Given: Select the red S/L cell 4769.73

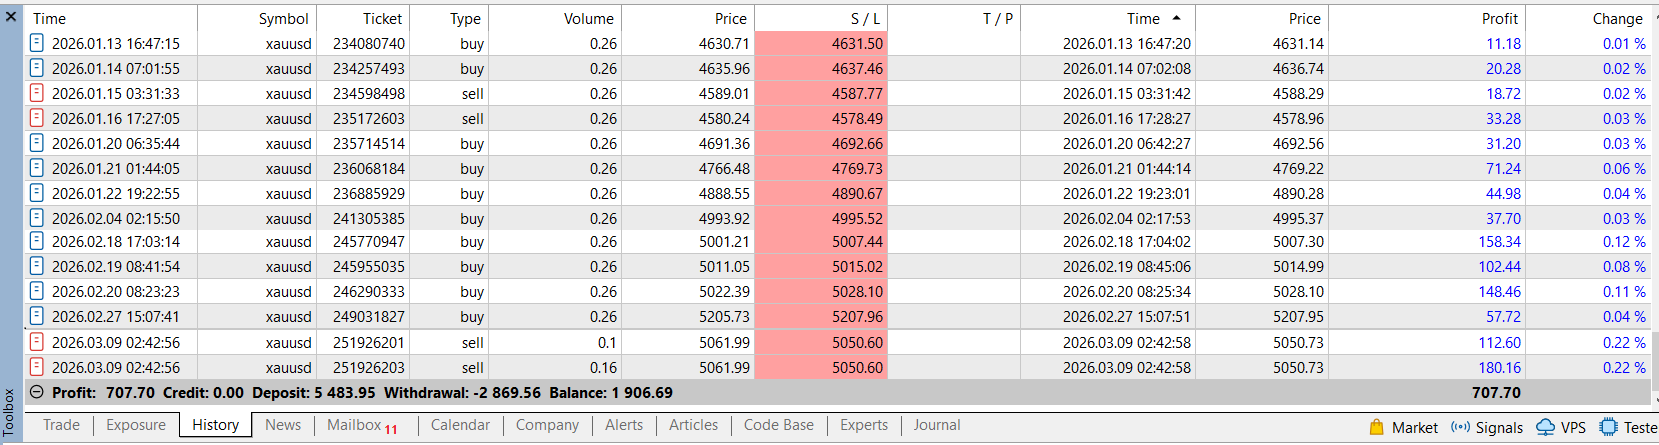Looking at the screenshot, I should [x=857, y=168].
